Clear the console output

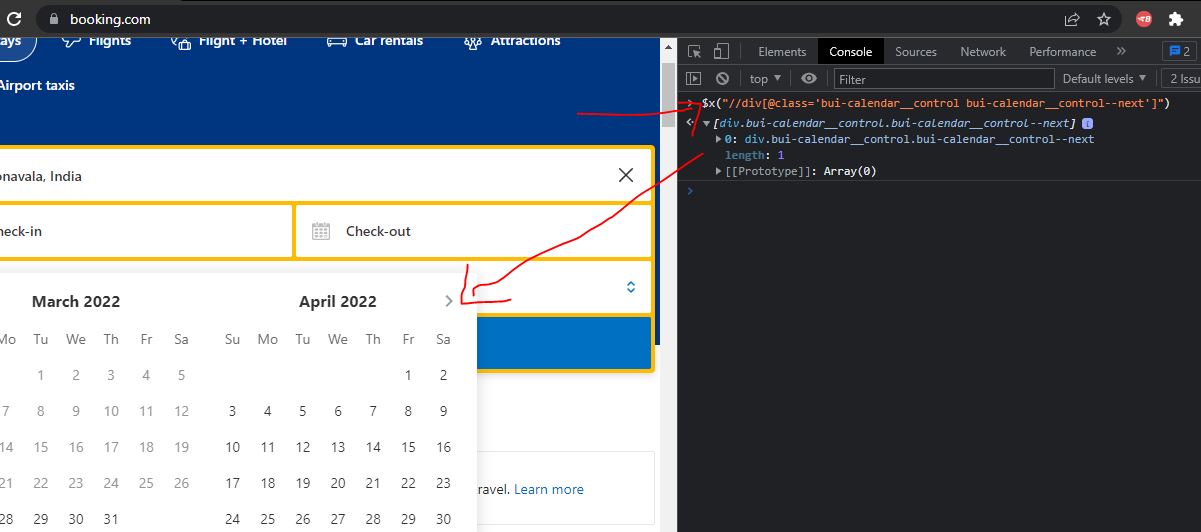(x=722, y=78)
